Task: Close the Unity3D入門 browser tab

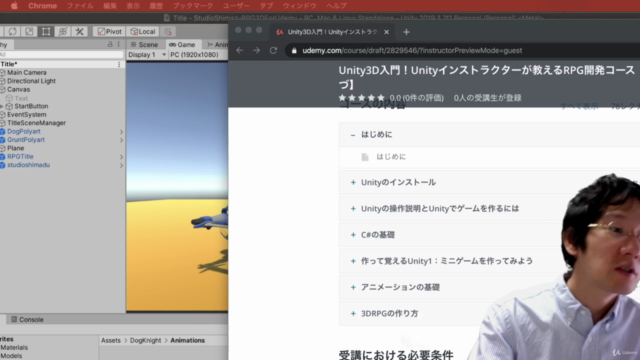Action: (x=387, y=32)
